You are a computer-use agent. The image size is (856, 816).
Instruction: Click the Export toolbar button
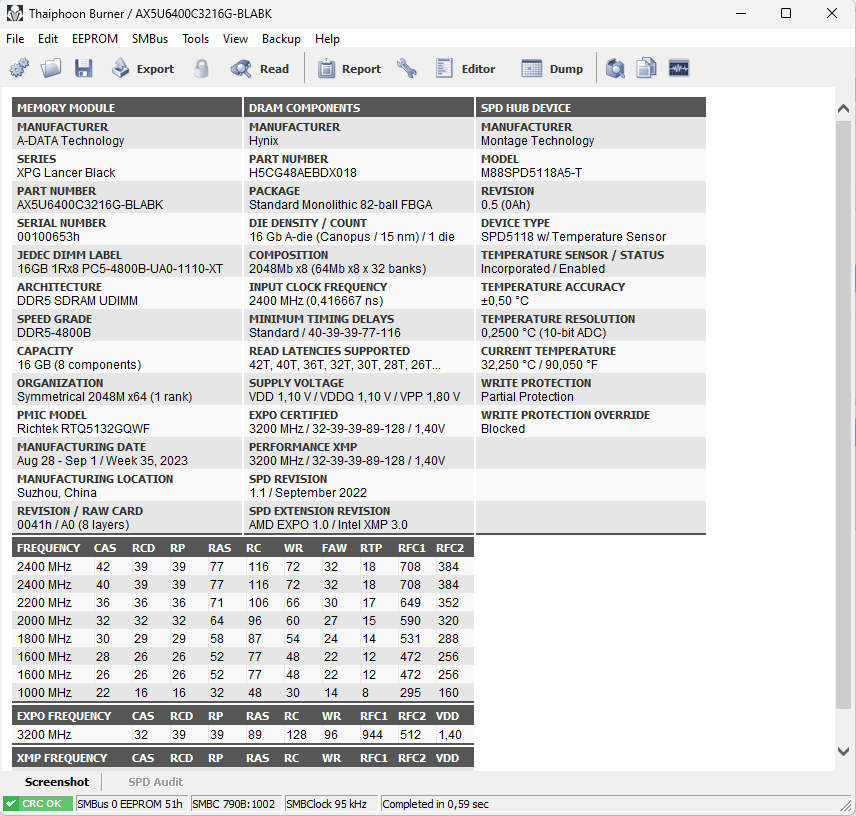point(142,69)
